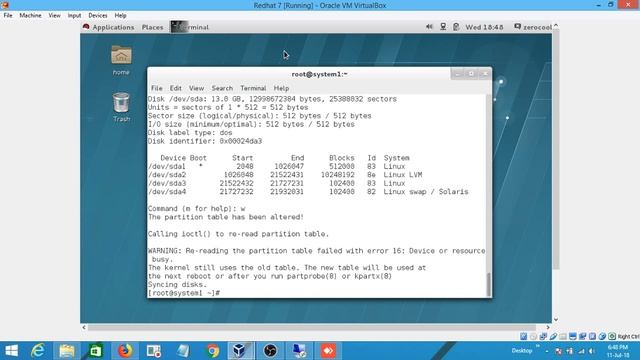Image resolution: width=640 pixels, height=360 pixels.
Task: Click the VirtualBox vertical scrollbar thumb
Action: (x=556, y=149)
